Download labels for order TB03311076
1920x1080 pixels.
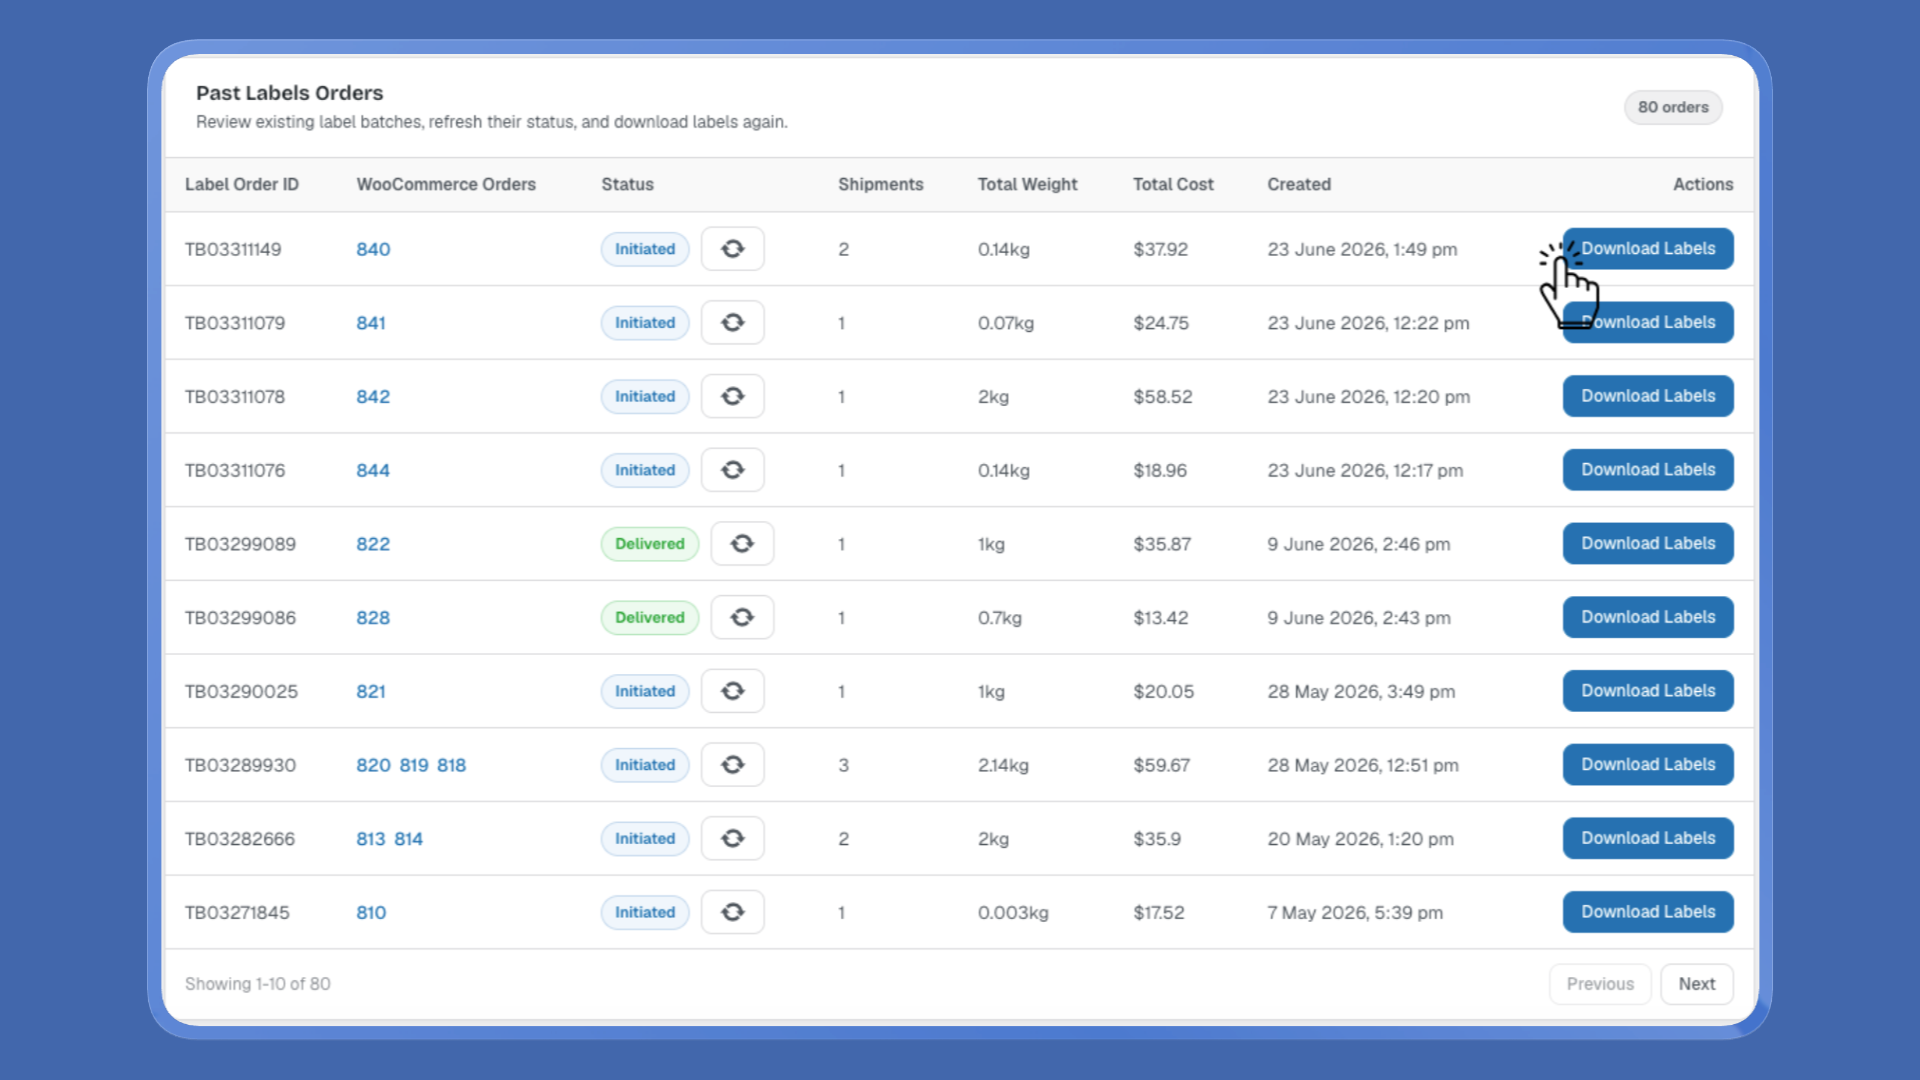(1648, 470)
